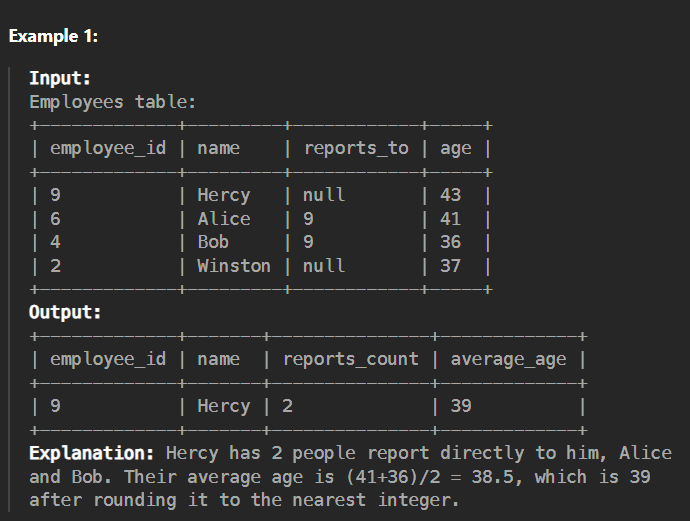Viewport: 690px width, 521px height.
Task: Click employee_id 6 in Alice's row
Action: click(55, 219)
